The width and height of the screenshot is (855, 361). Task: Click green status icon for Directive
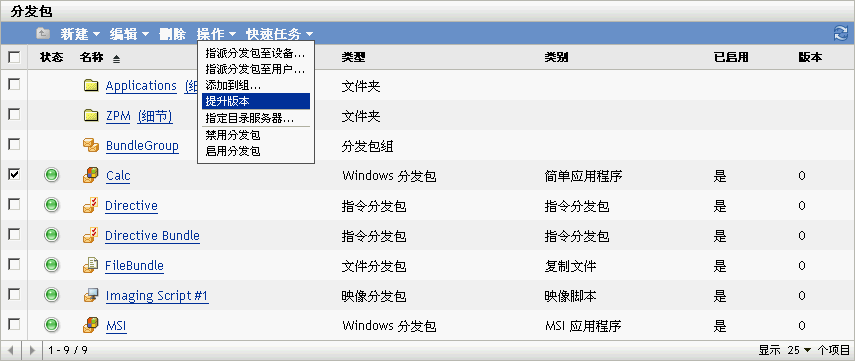click(x=51, y=206)
